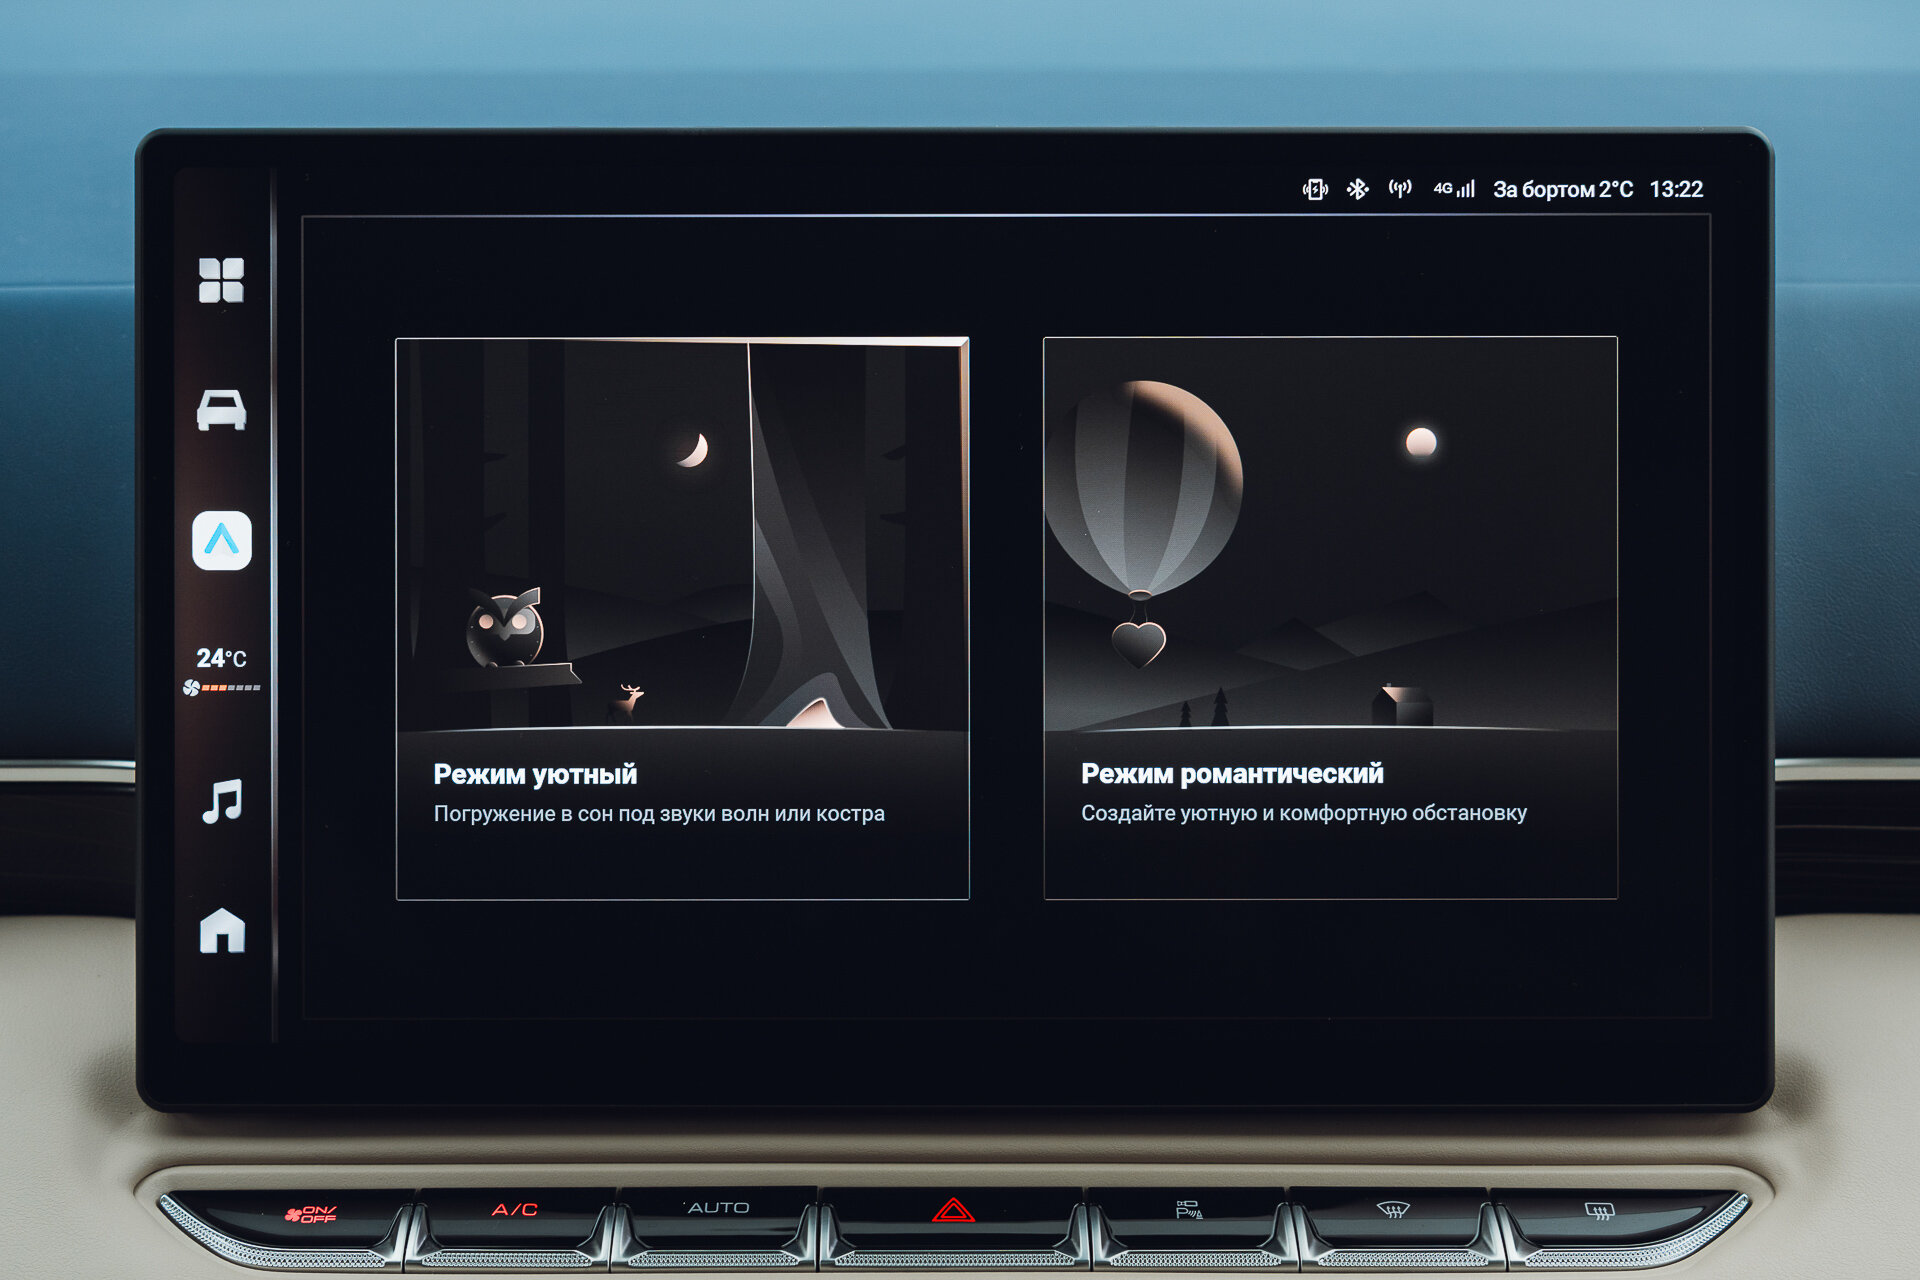Tap the wireless phone charging icon
1920x1280 pixels.
1315,189
